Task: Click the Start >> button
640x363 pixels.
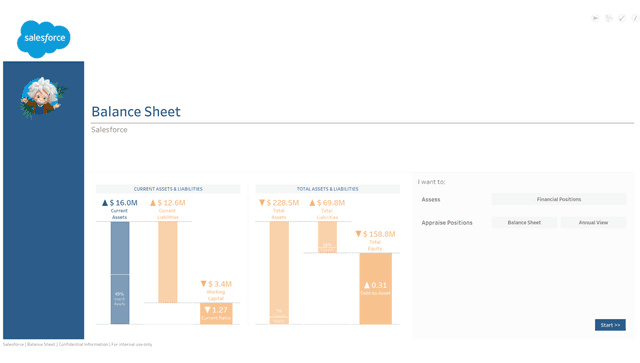Action: pyautogui.click(x=610, y=325)
